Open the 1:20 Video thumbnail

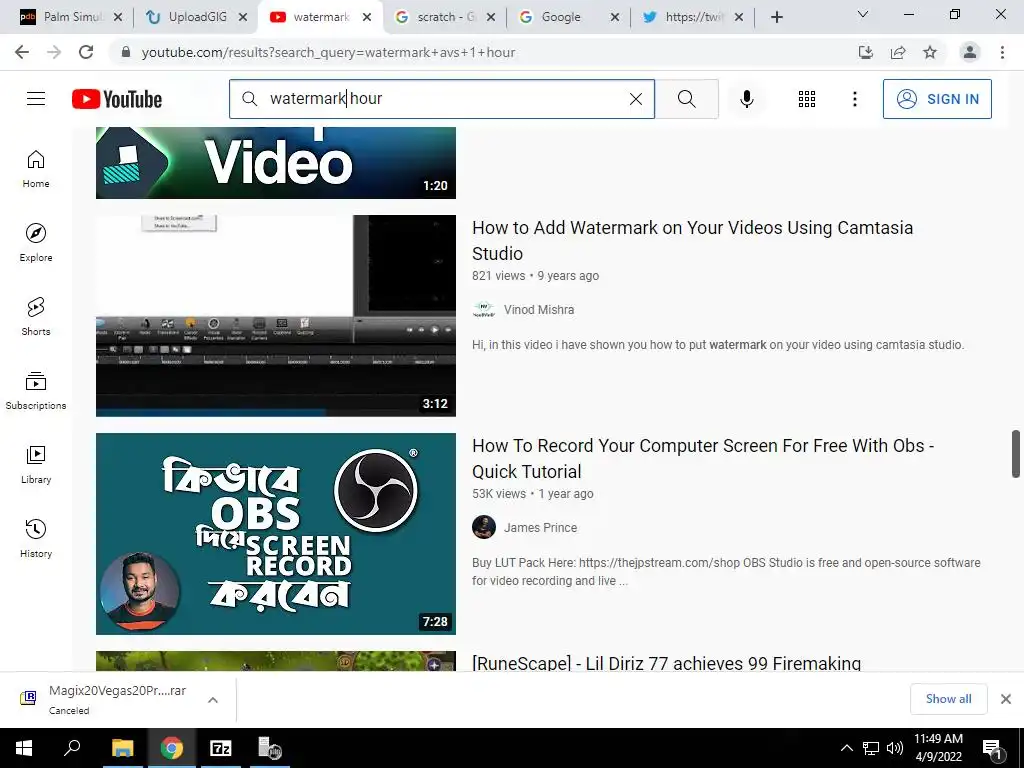tap(276, 163)
